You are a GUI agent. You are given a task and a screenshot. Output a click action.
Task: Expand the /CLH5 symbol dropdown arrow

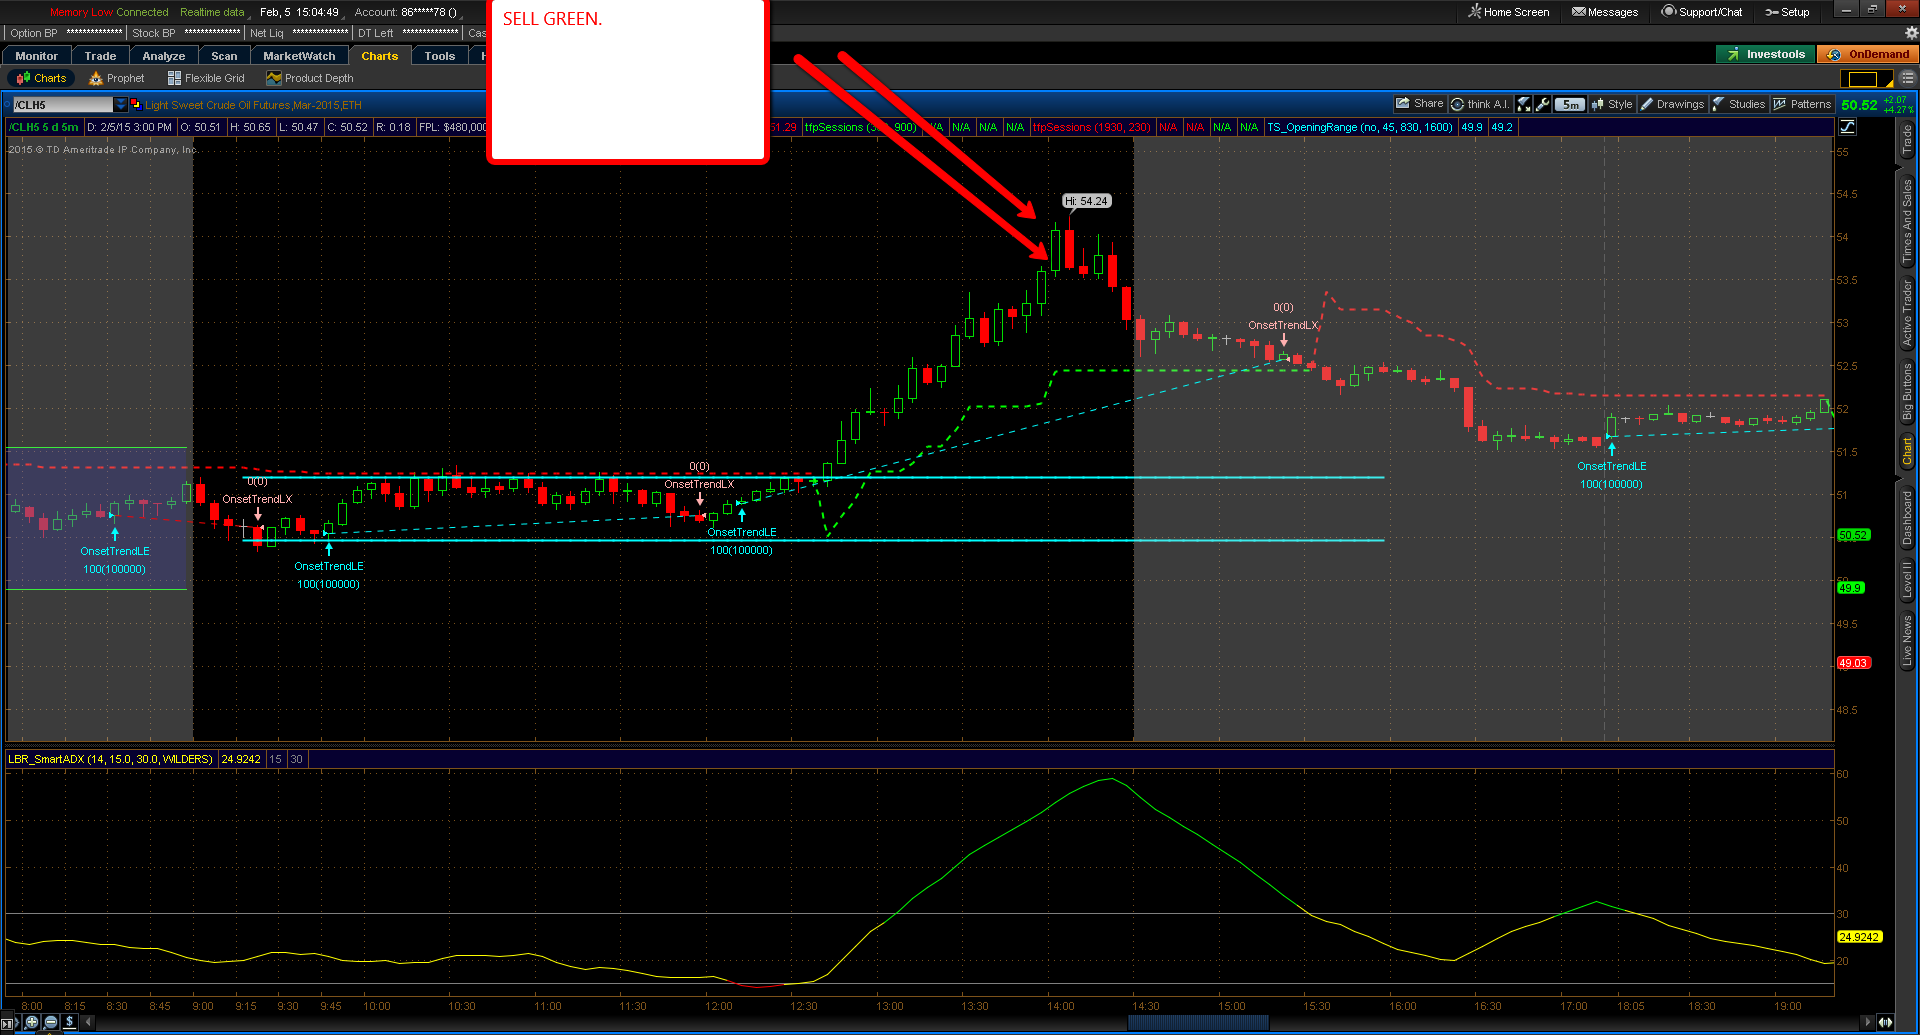pyautogui.click(x=121, y=104)
